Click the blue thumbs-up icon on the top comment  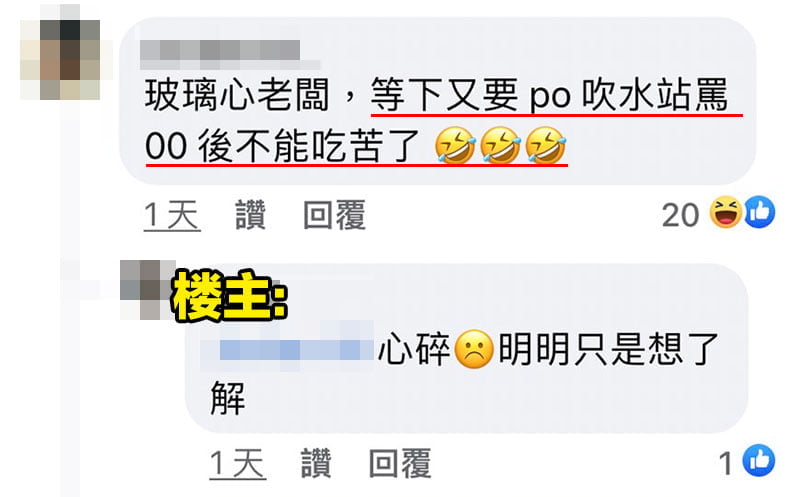point(760,212)
